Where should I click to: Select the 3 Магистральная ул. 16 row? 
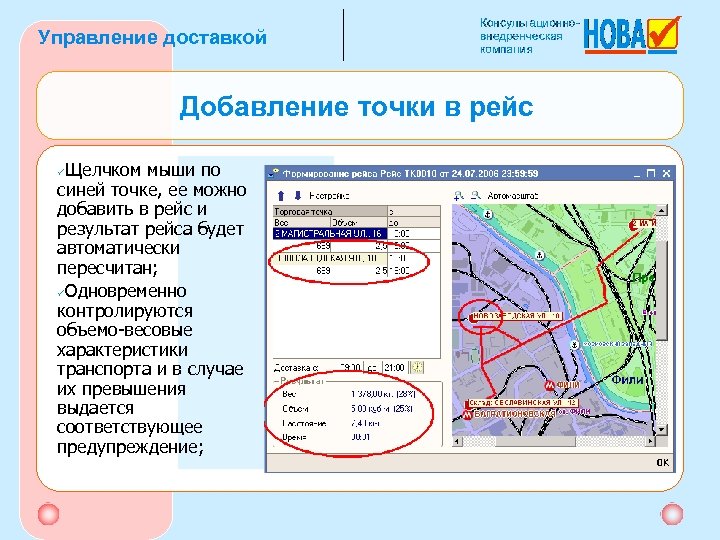330,234
